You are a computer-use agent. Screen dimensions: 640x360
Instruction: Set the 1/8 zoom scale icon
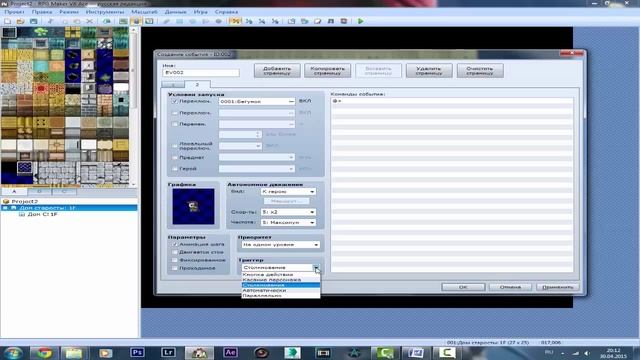pyautogui.click(x=275, y=21)
